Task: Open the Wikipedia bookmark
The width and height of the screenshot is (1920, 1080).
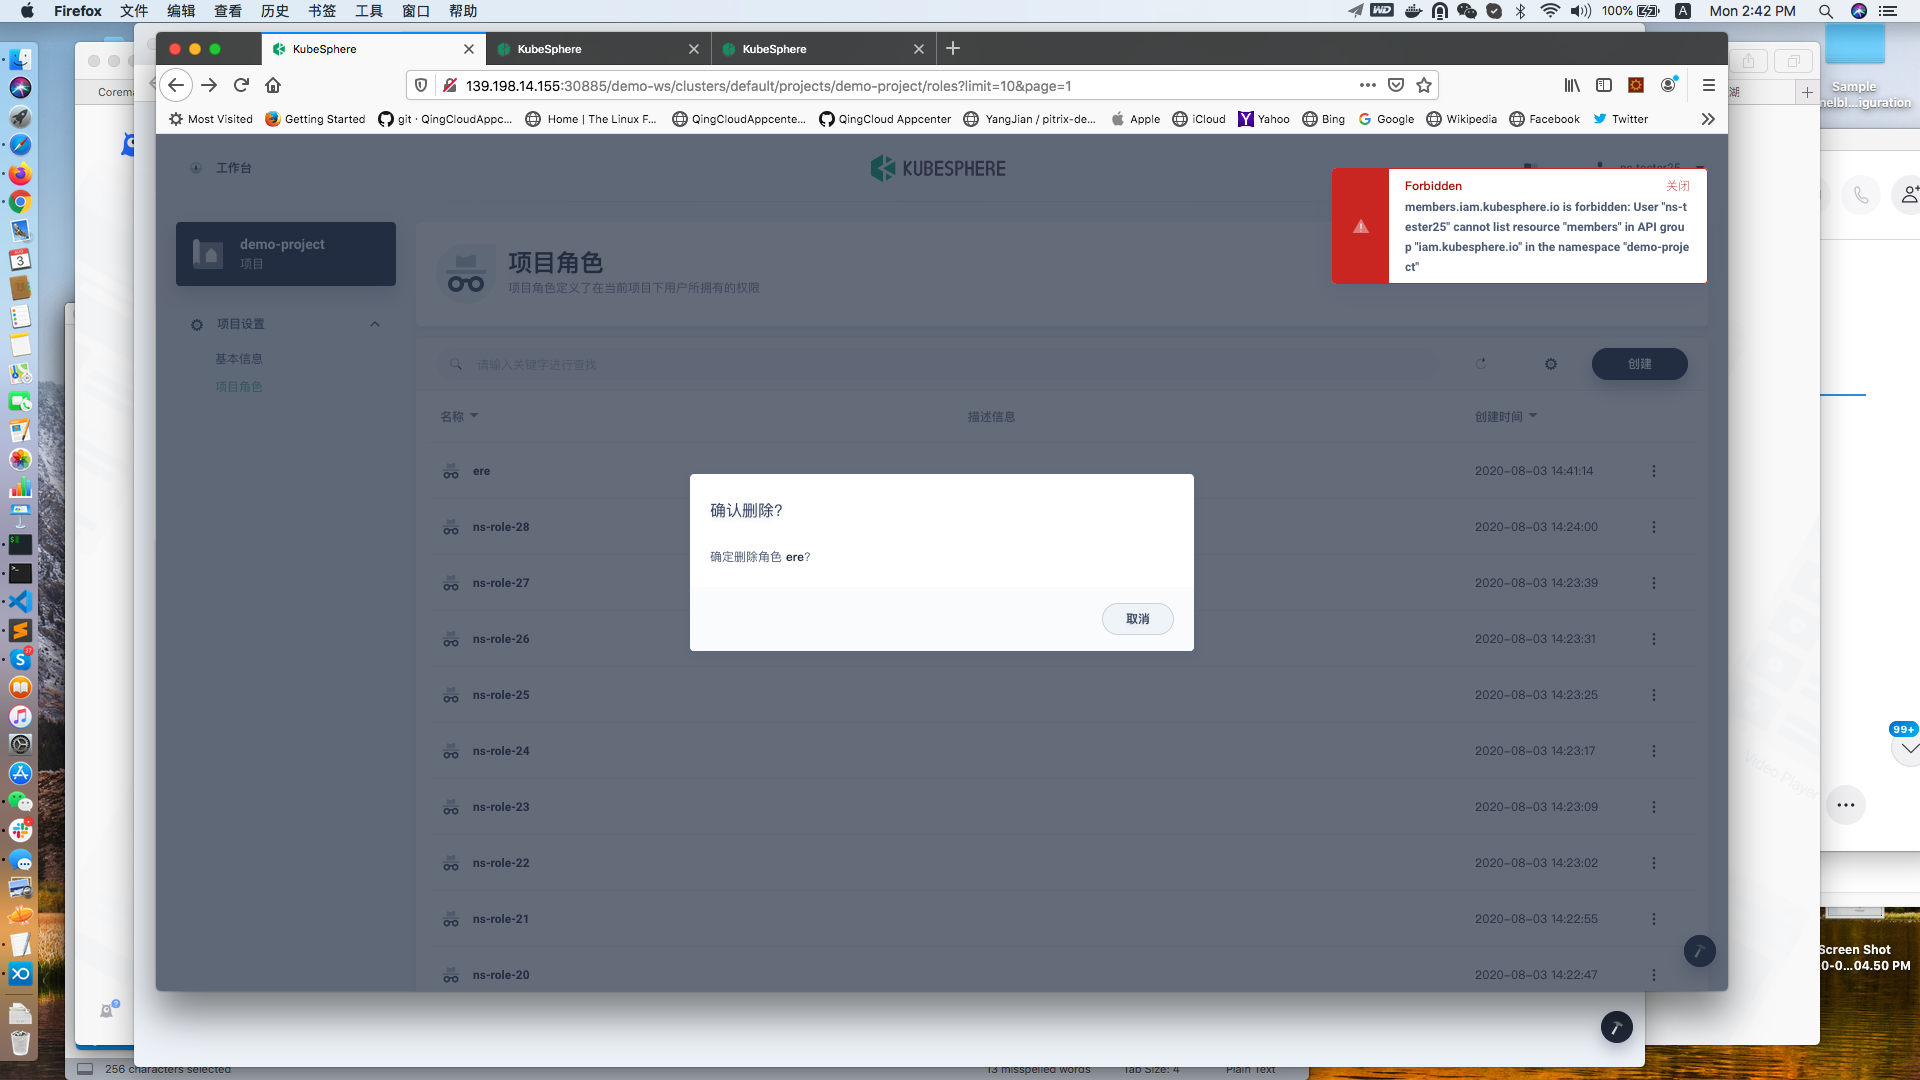Action: click(x=1461, y=119)
